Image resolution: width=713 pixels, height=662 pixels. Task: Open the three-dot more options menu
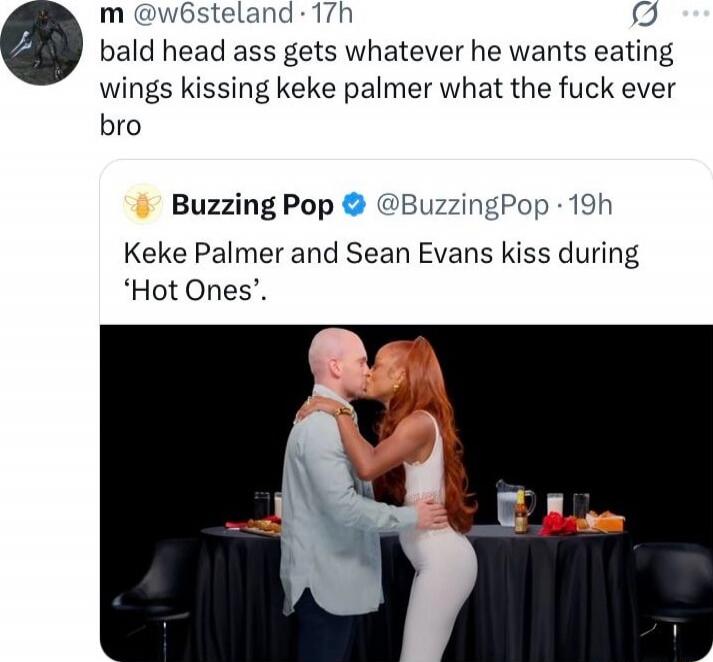[x=696, y=14]
